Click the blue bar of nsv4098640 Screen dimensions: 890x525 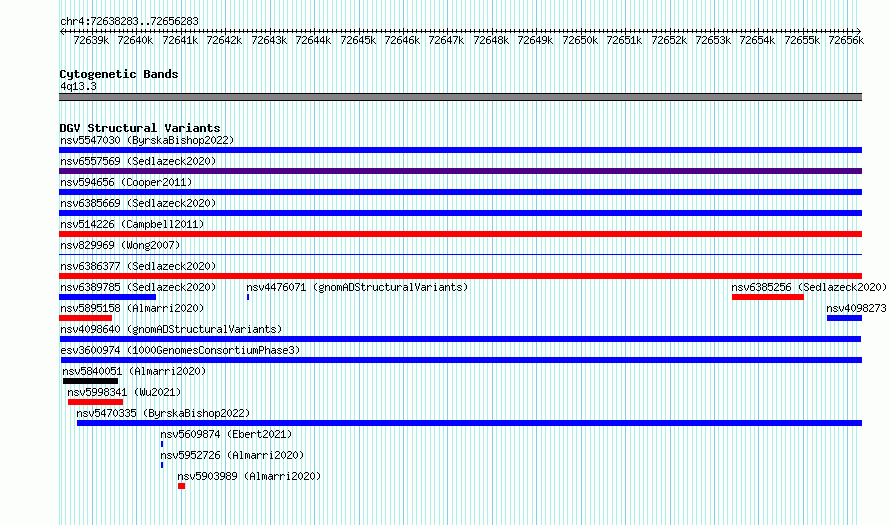tap(460, 339)
